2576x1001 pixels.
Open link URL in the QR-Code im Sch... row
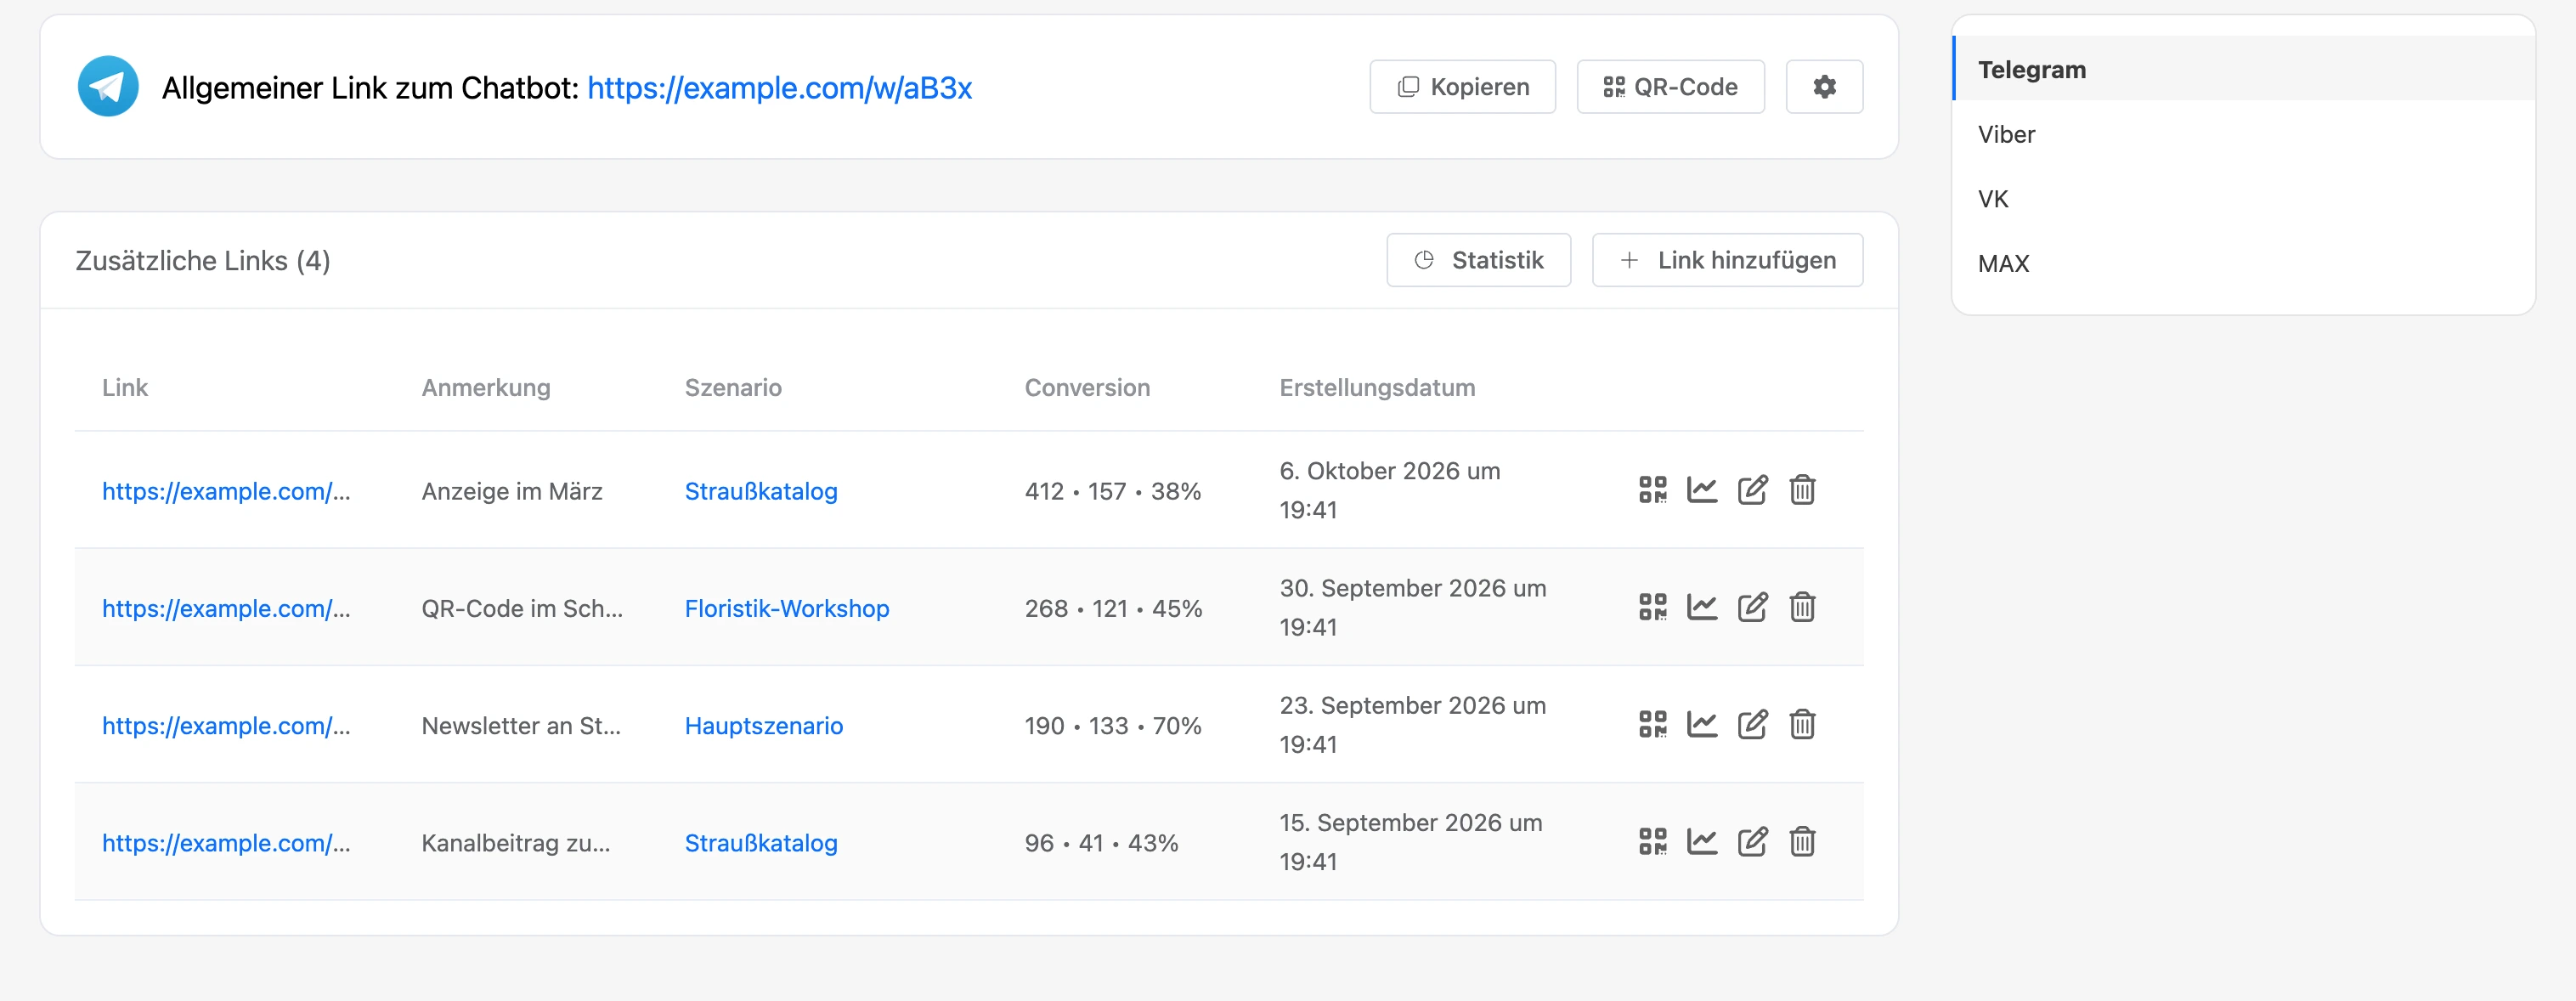tap(226, 608)
